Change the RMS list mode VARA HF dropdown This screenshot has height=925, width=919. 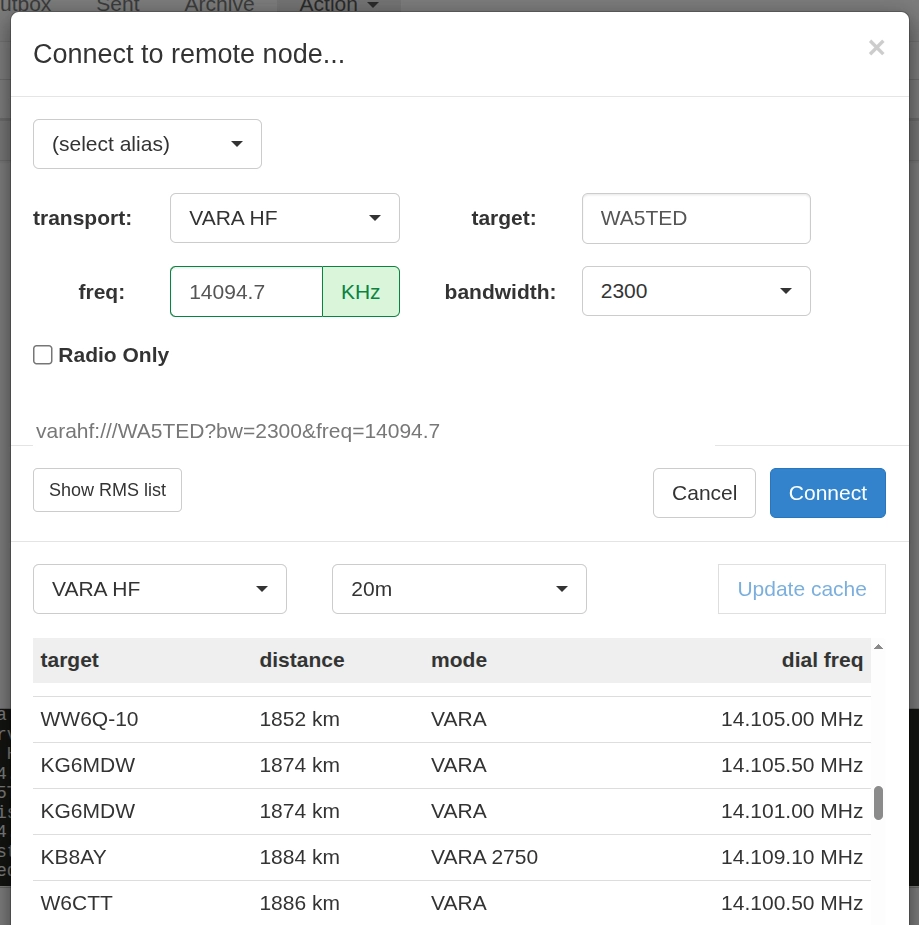[160, 589]
